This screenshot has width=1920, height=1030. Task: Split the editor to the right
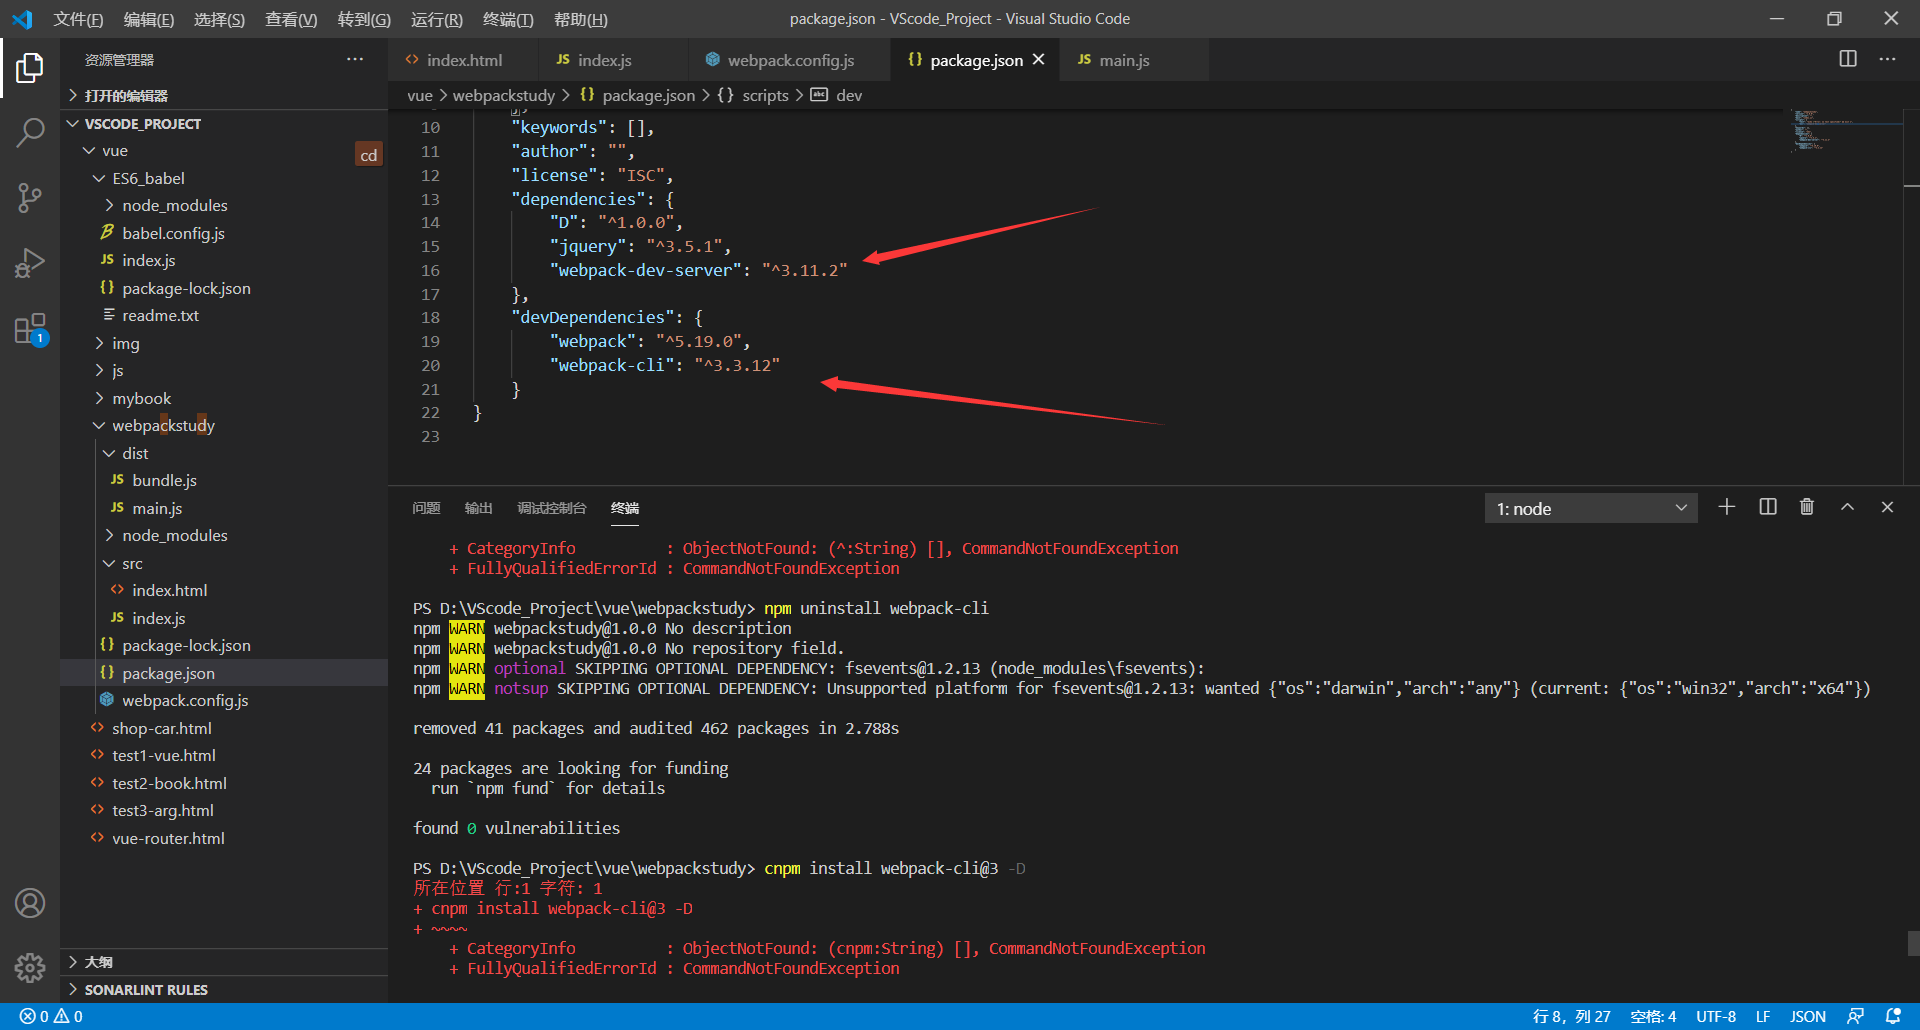[x=1848, y=59]
